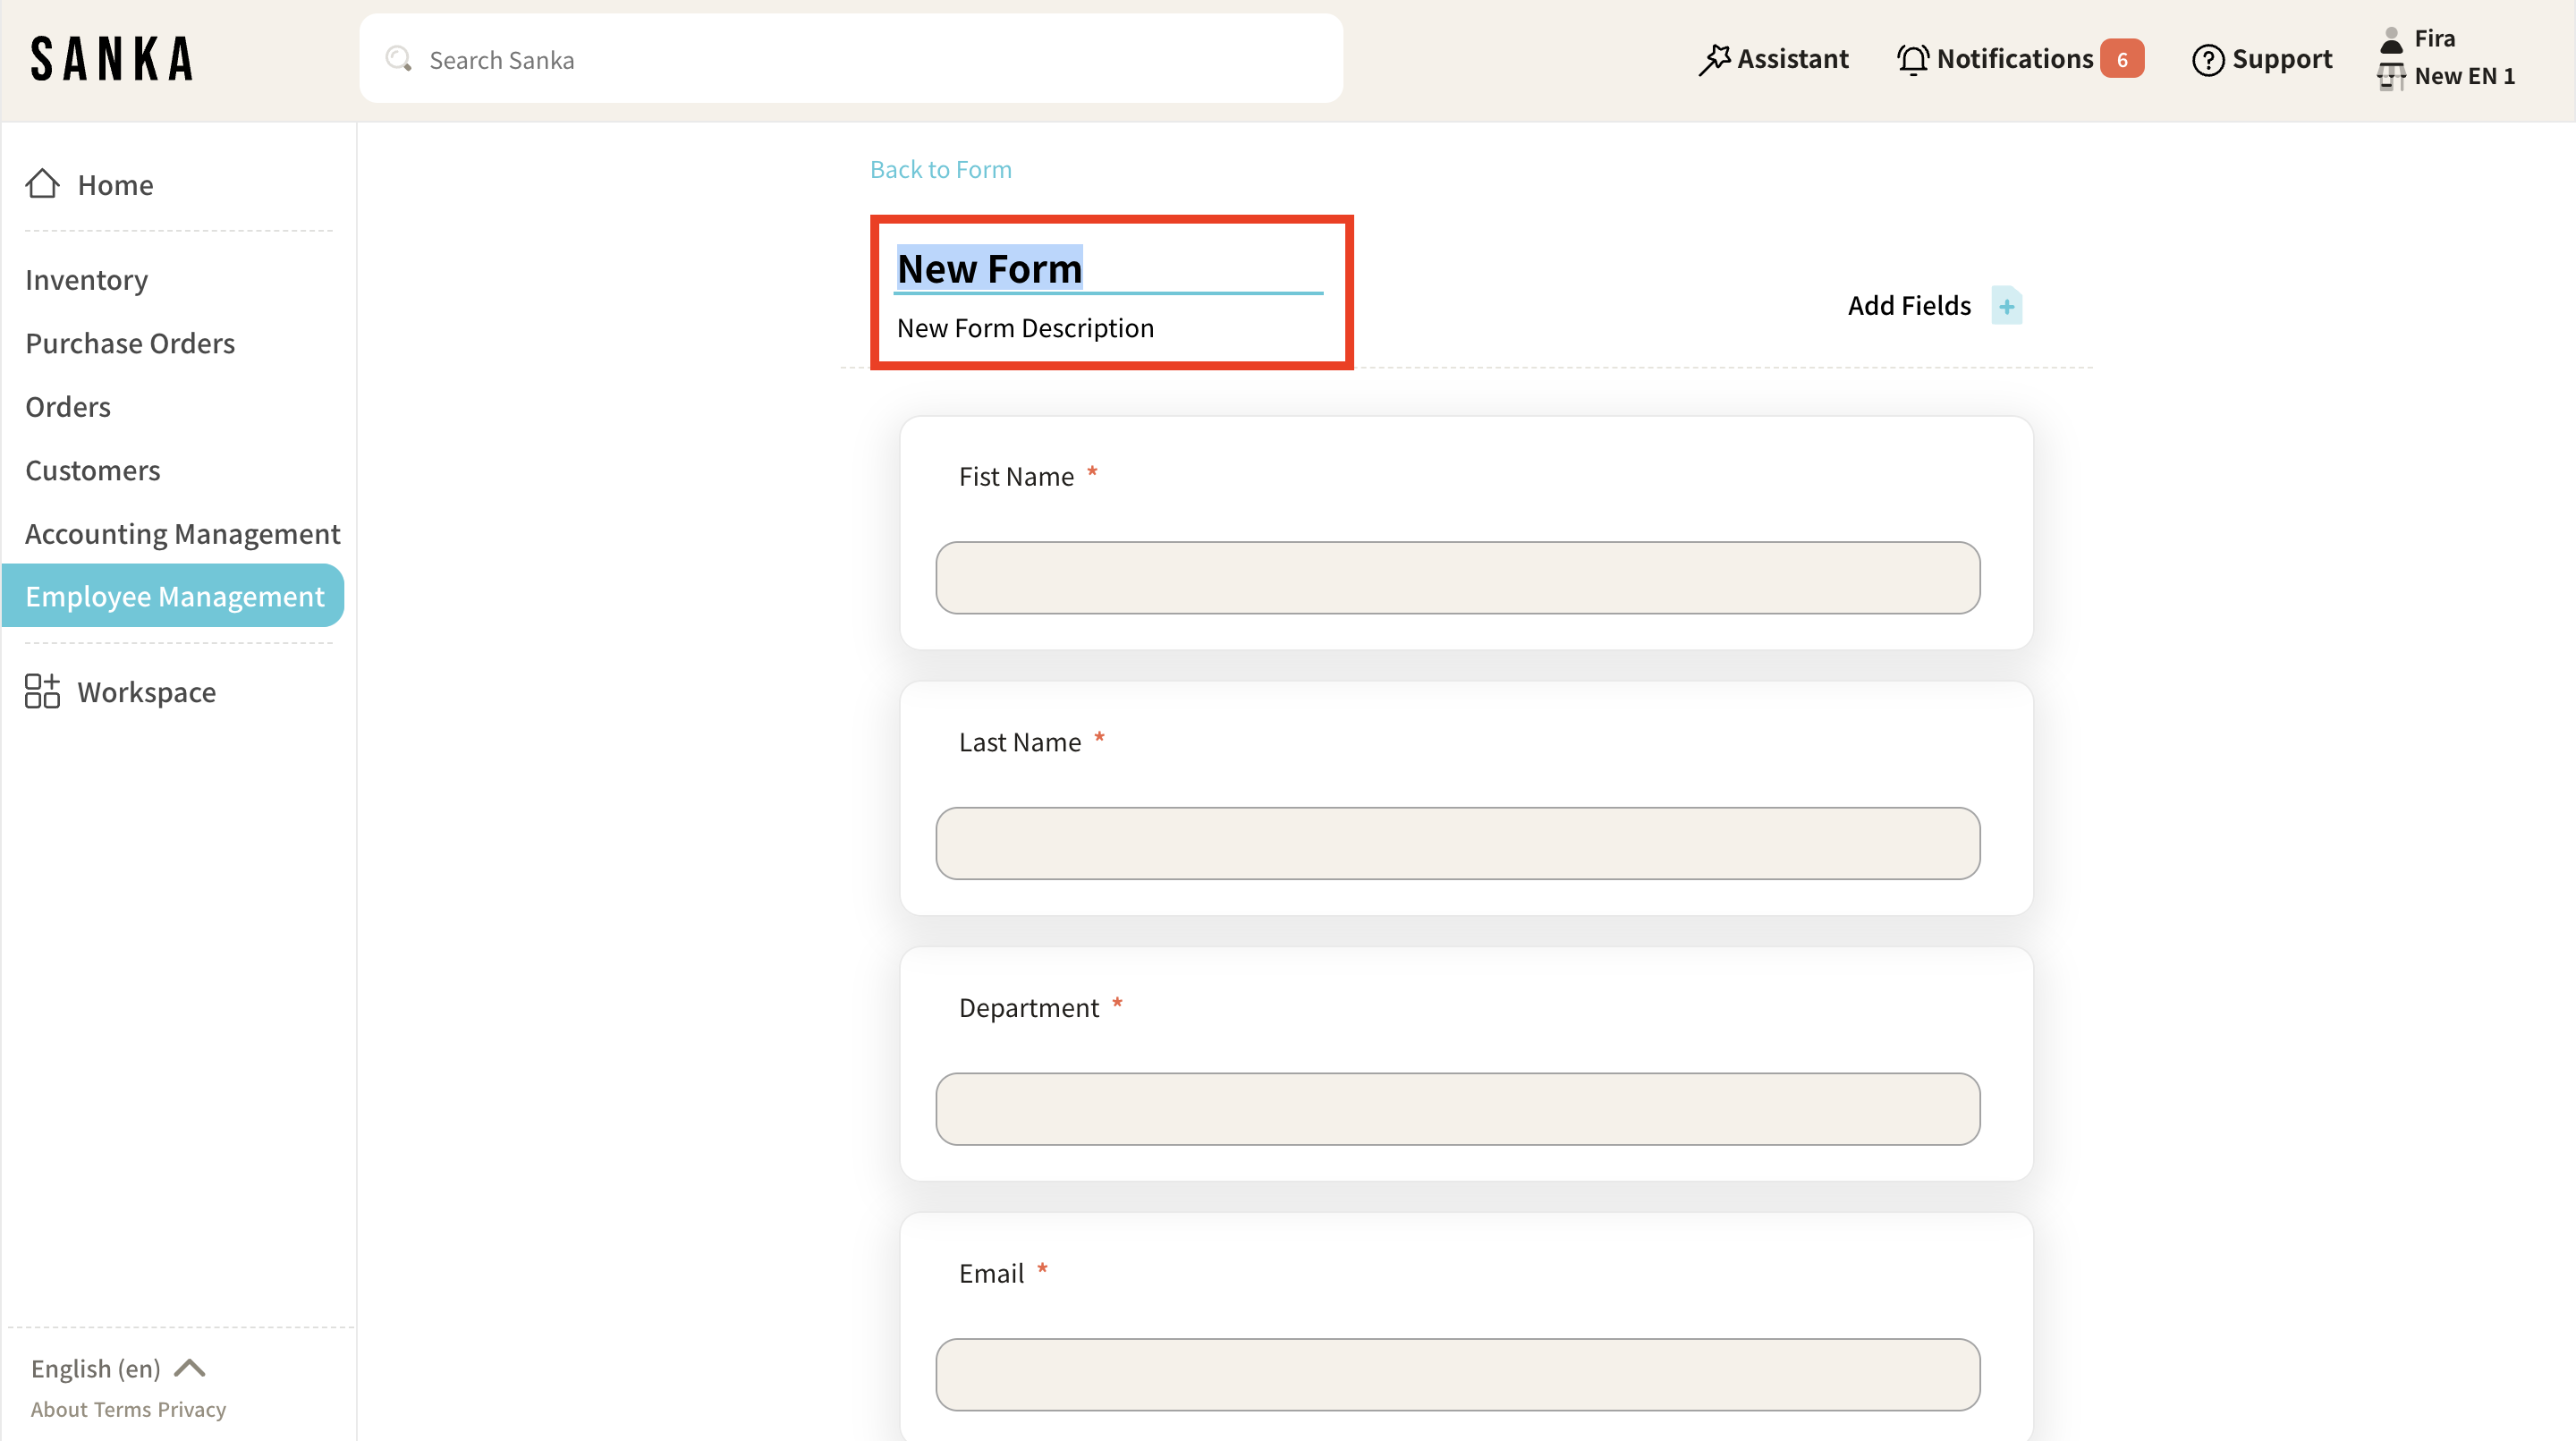This screenshot has height=1441, width=2576.
Task: Click the Notifications bell icon
Action: coord(1912,59)
